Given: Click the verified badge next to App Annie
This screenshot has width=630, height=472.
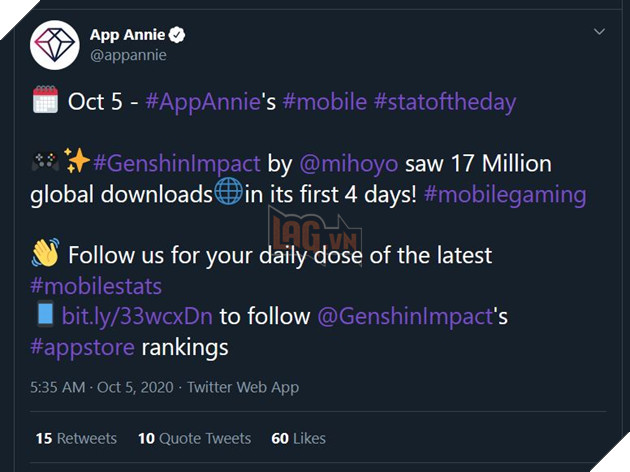Looking at the screenshot, I should (177, 35).
